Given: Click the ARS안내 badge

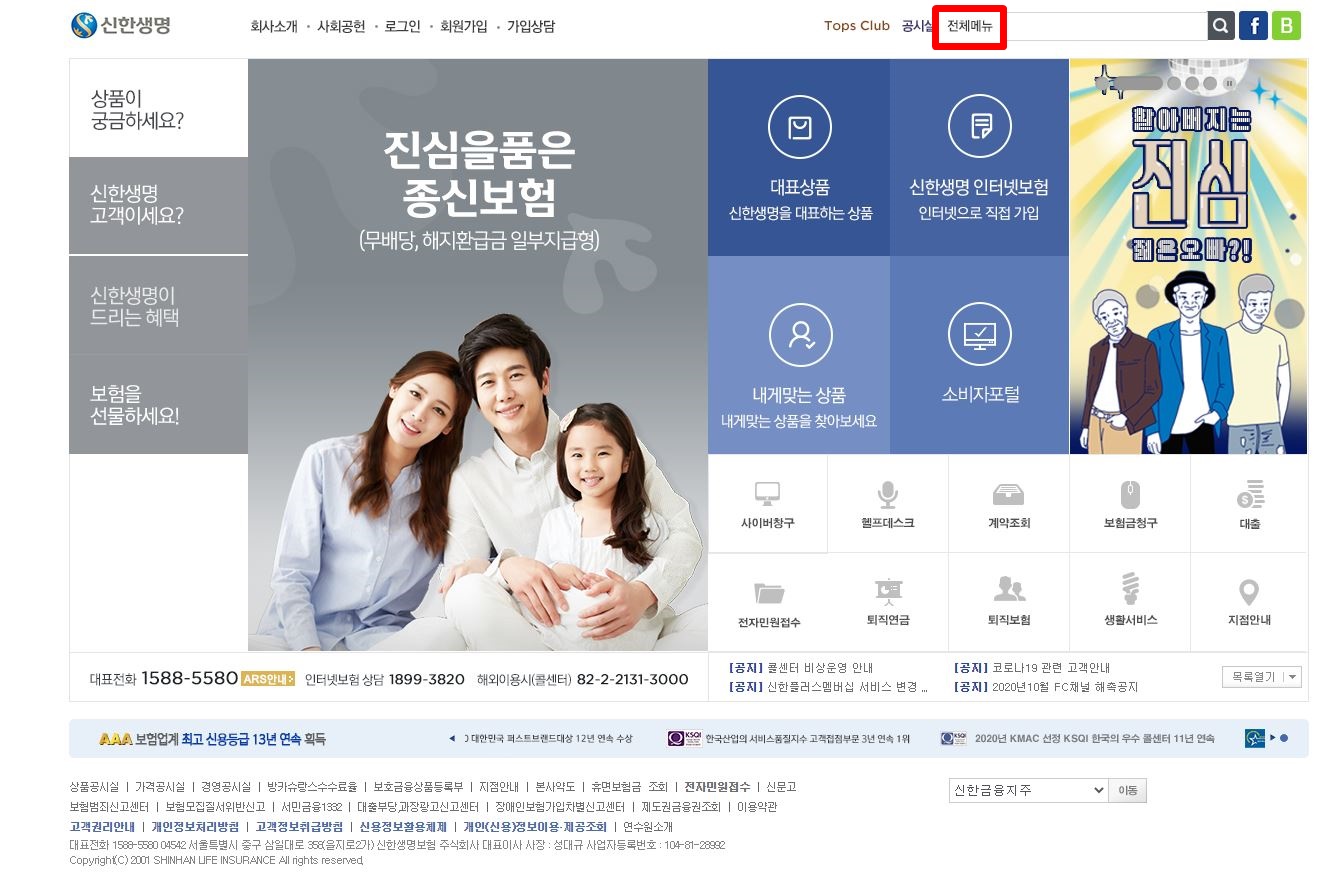Looking at the screenshot, I should pyautogui.click(x=268, y=679).
